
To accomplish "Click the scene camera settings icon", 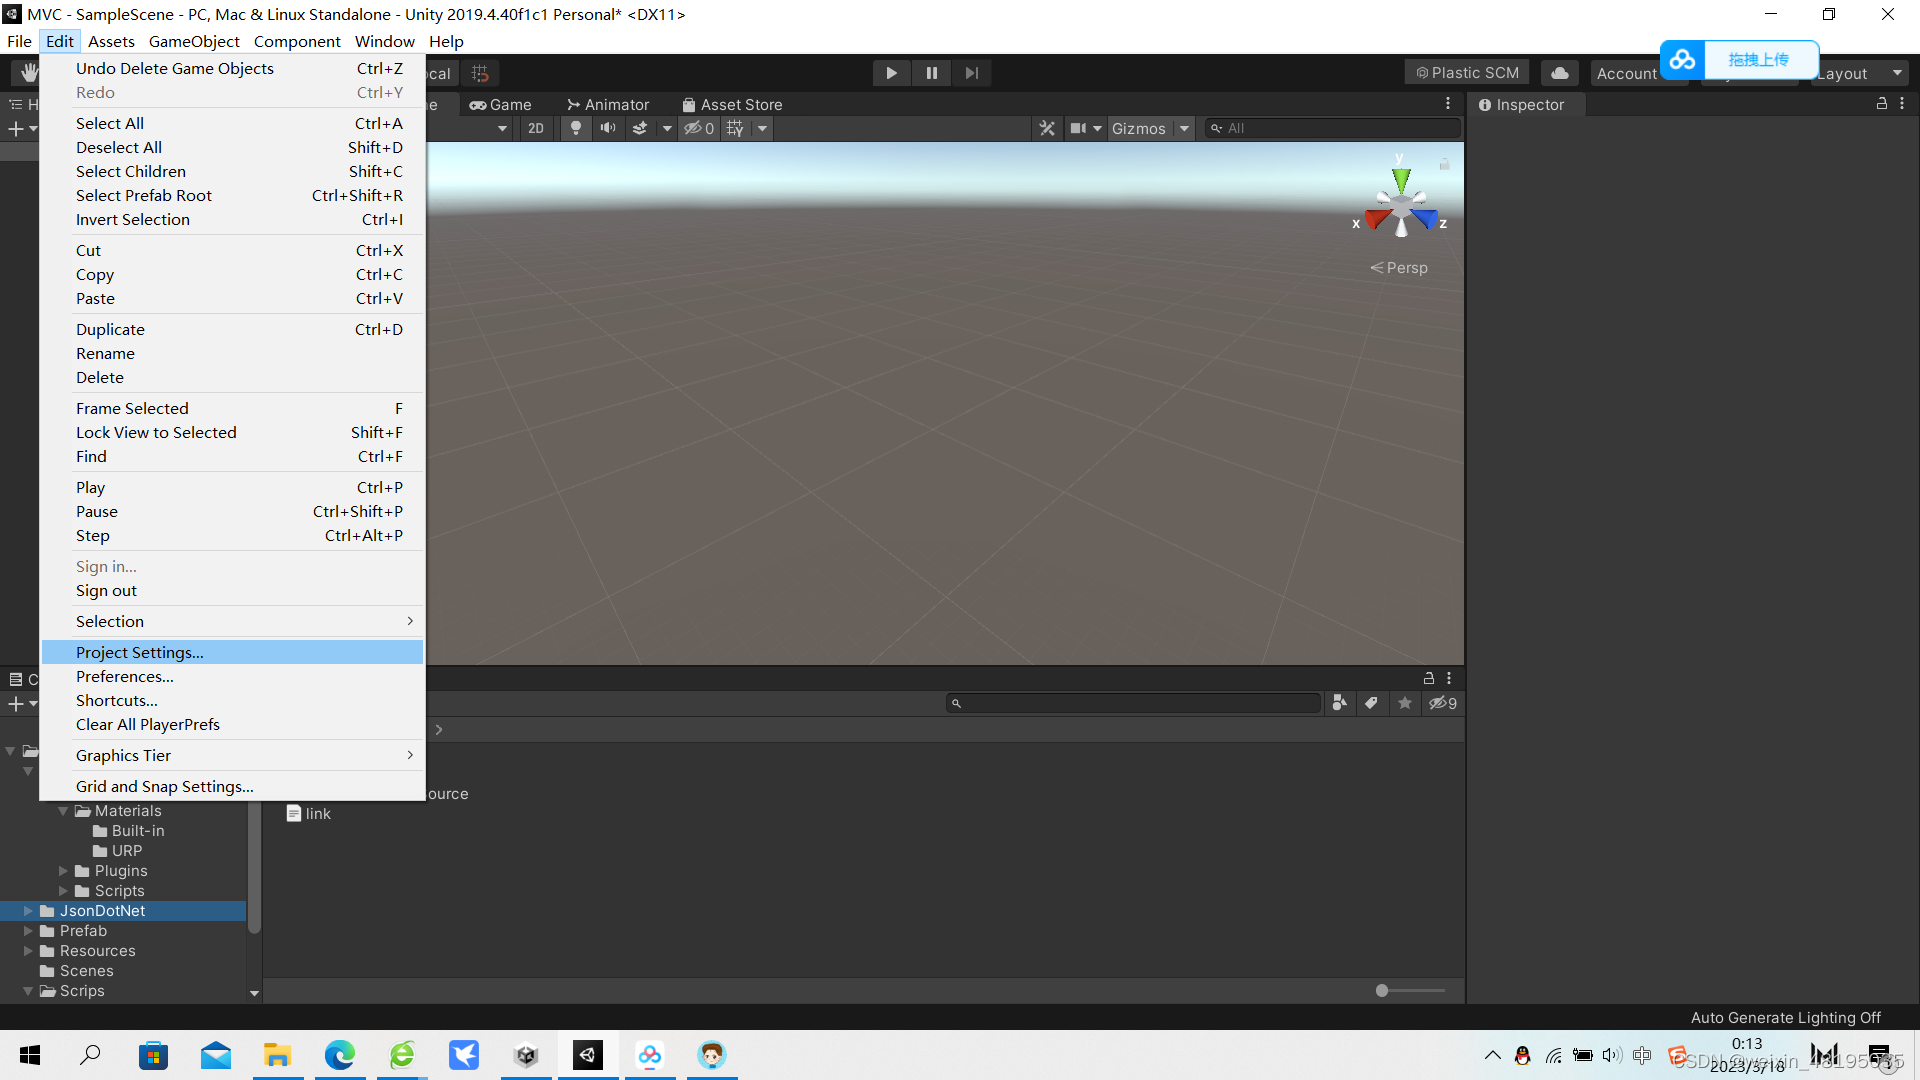I will click(x=1078, y=128).
